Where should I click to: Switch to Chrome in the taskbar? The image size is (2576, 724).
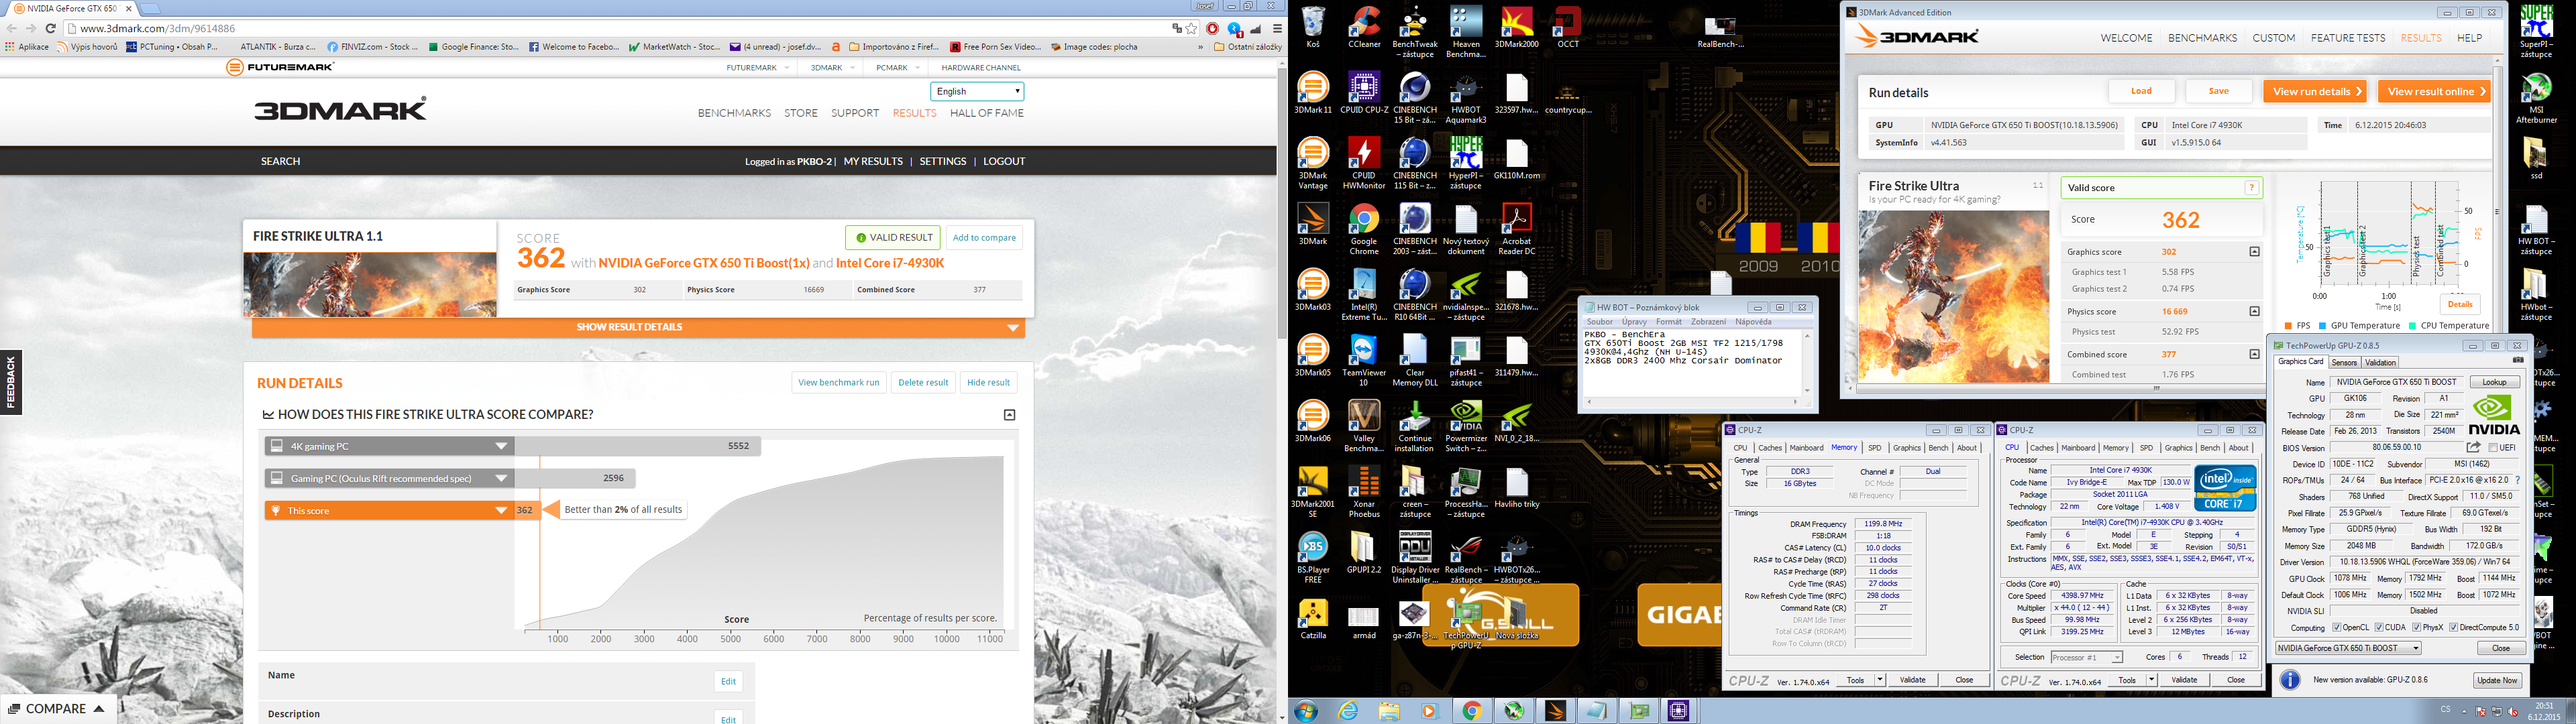[x=1471, y=711]
